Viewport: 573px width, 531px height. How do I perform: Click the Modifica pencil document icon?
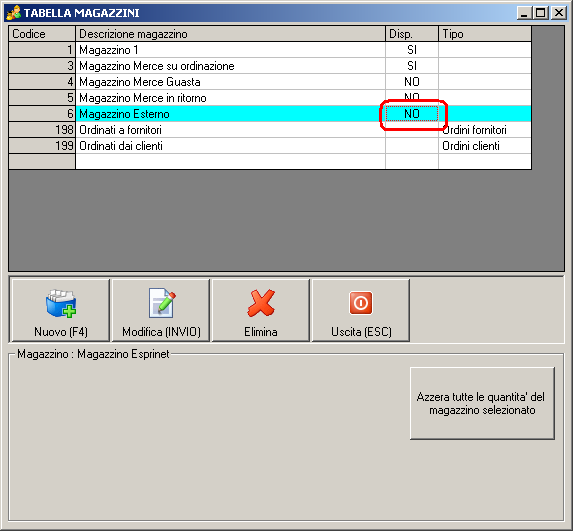click(162, 303)
